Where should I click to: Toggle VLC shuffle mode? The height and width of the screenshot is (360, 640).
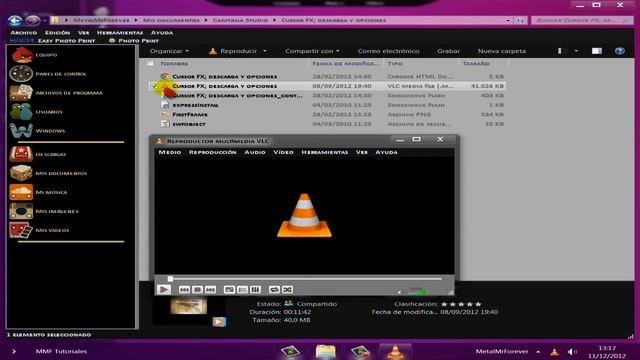click(287, 289)
